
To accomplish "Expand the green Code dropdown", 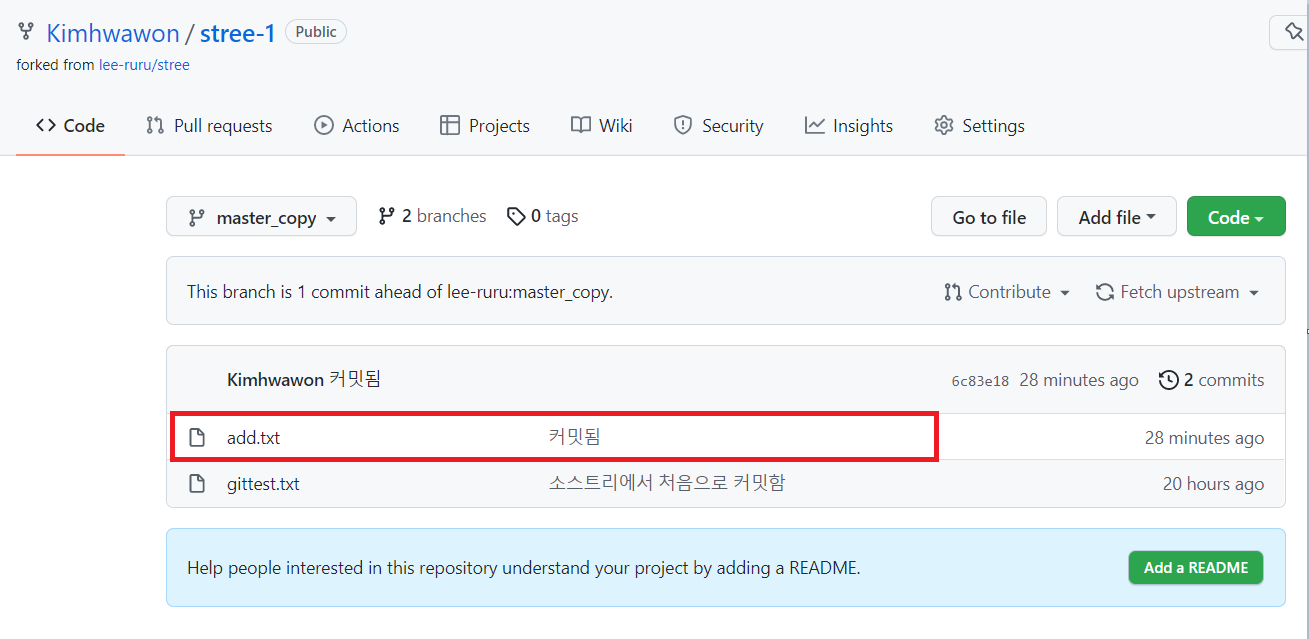I will pyautogui.click(x=1236, y=217).
